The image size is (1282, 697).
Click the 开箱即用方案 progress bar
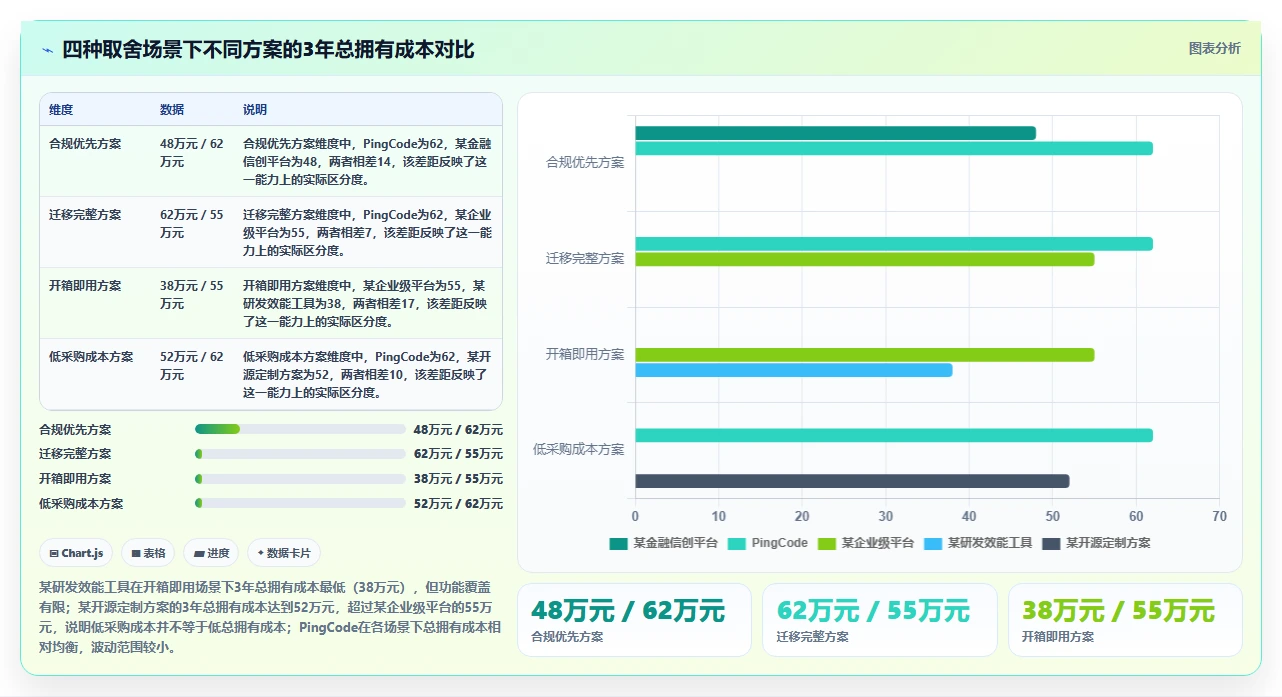click(300, 479)
